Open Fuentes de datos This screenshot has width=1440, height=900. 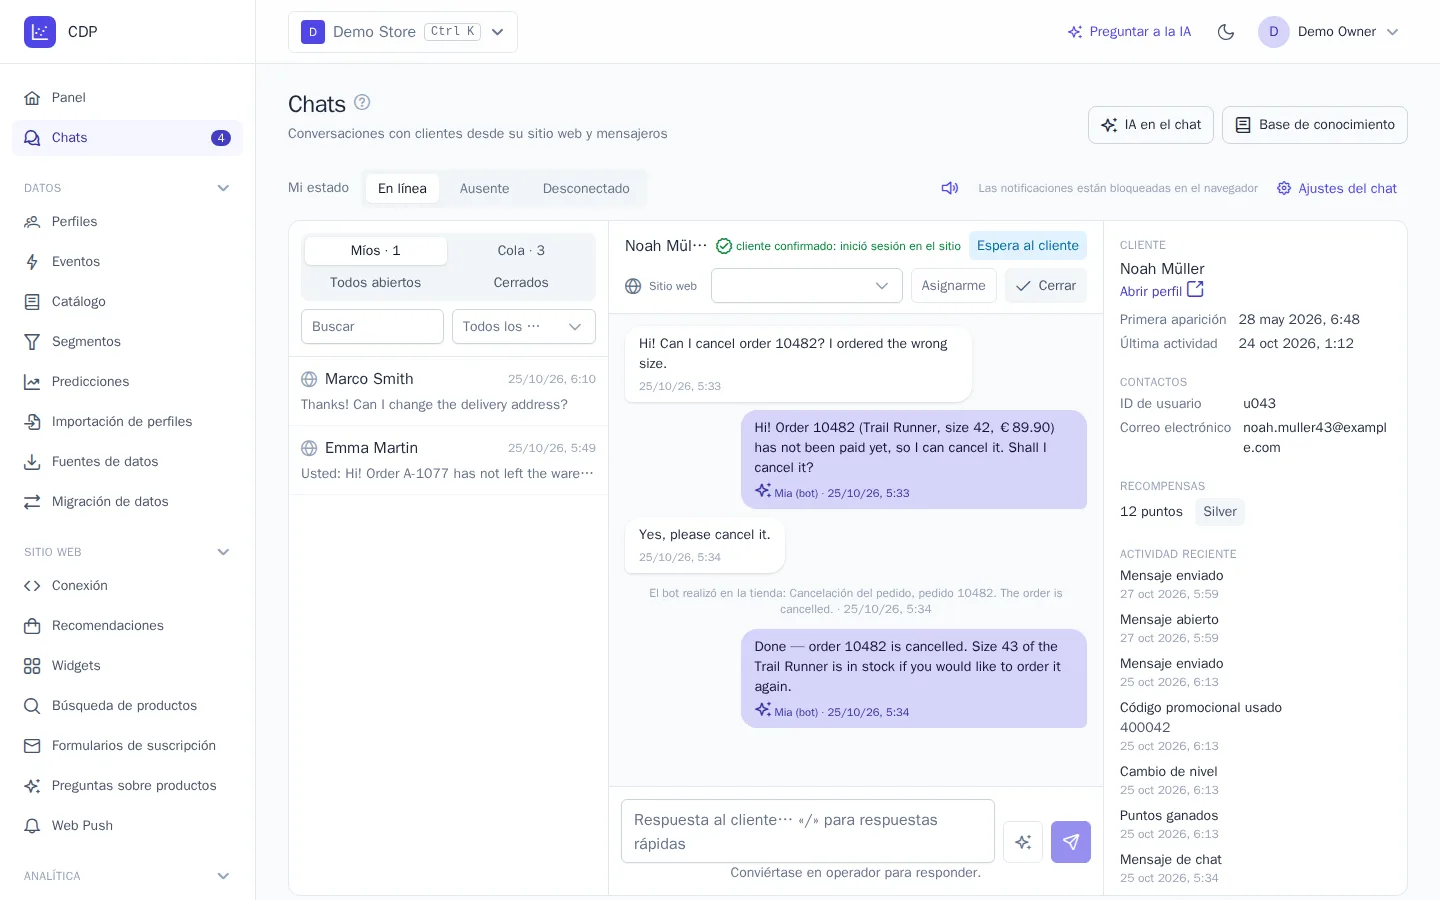tap(127, 462)
